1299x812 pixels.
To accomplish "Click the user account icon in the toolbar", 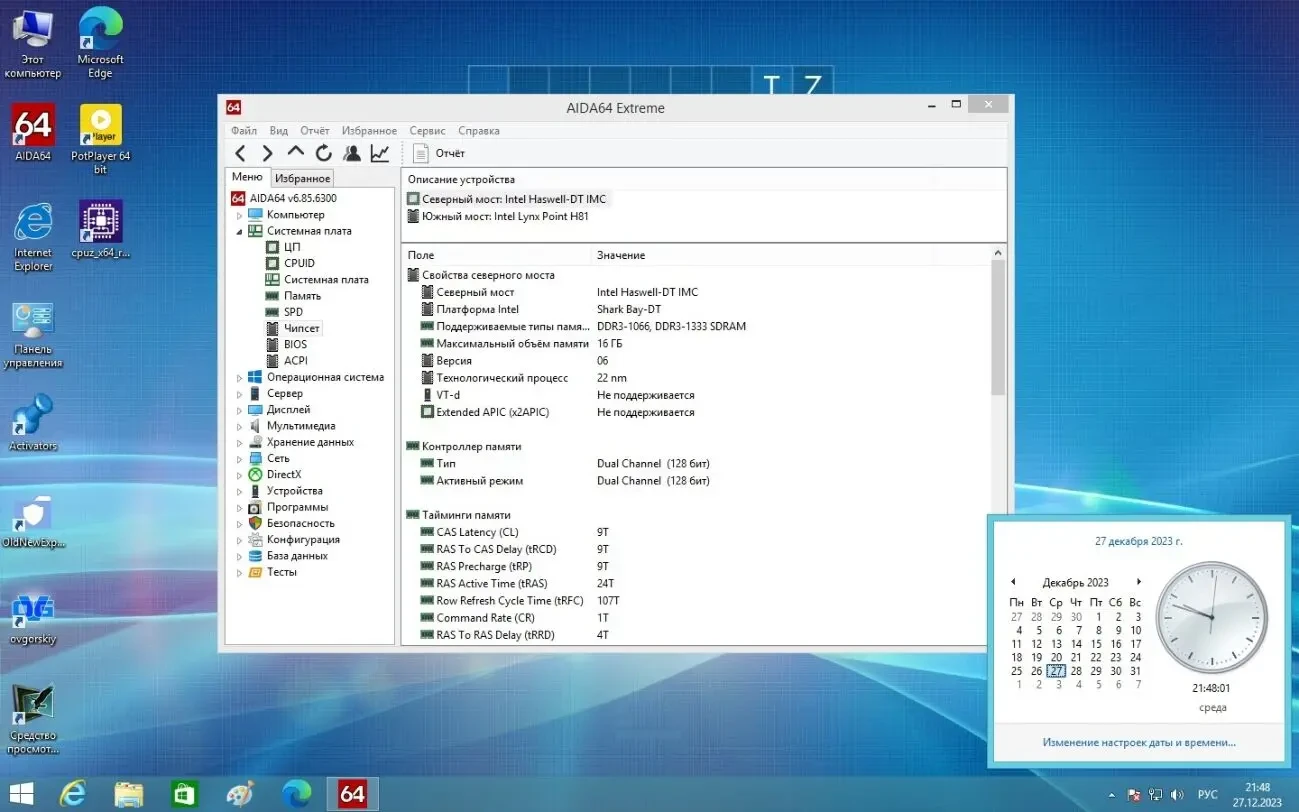I will [x=351, y=152].
